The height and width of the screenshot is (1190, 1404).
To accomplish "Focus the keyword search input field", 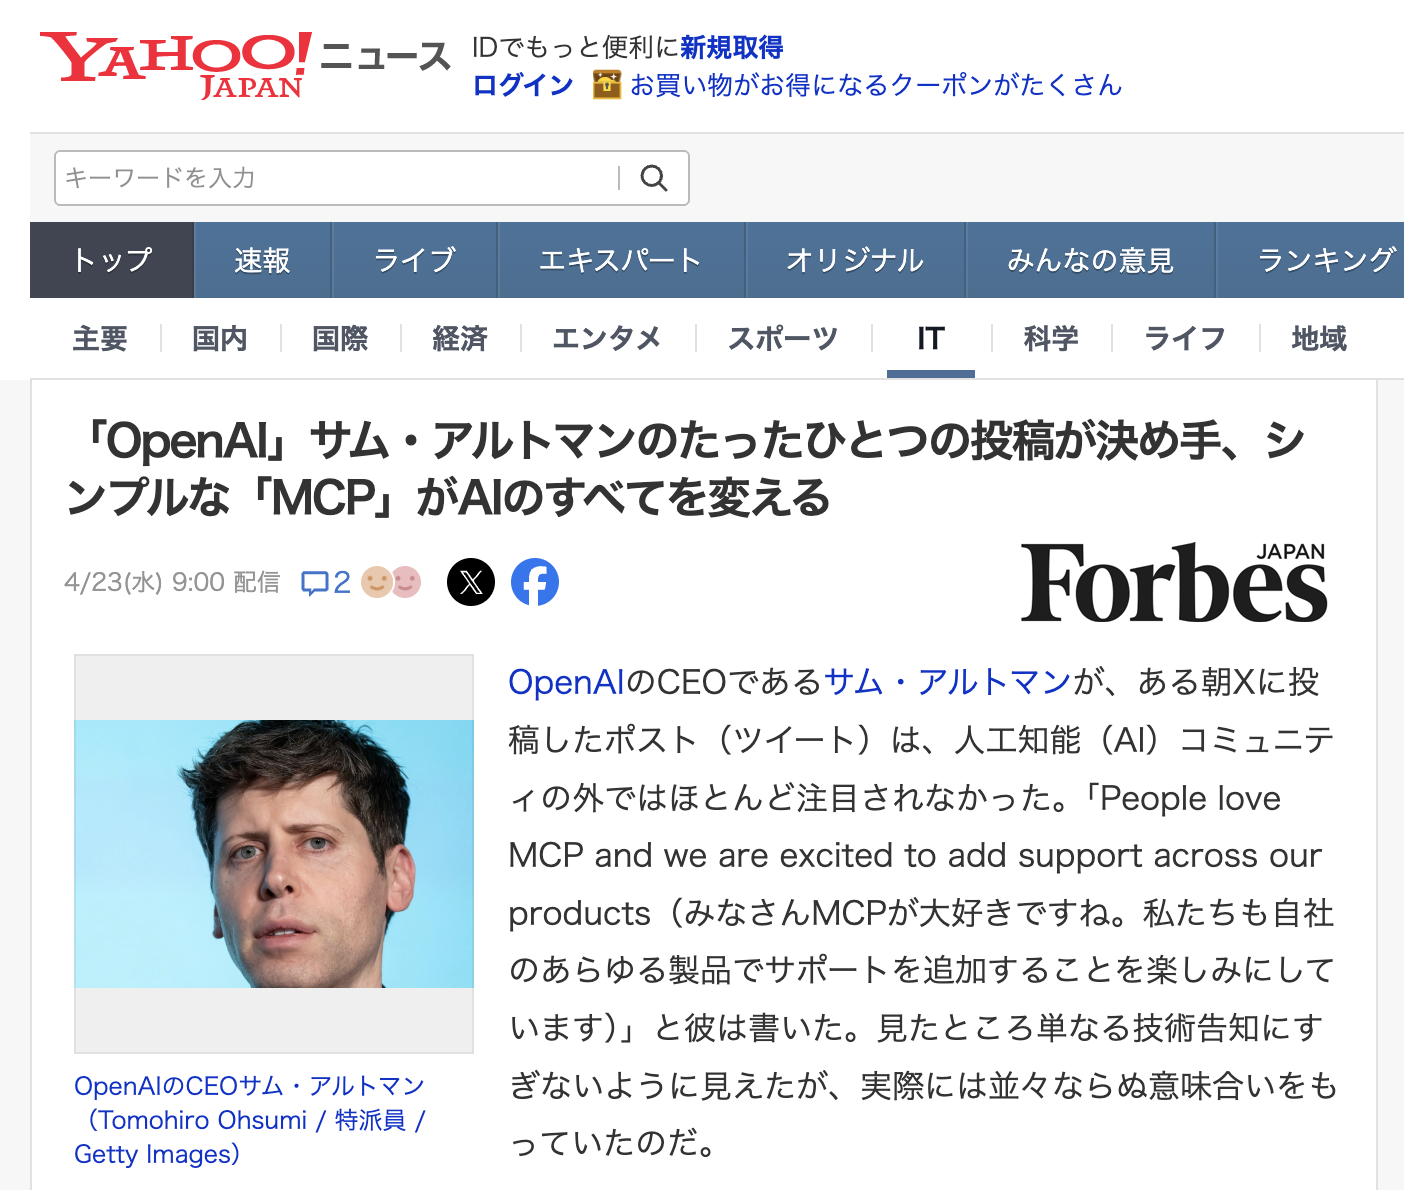I will point(338,178).
